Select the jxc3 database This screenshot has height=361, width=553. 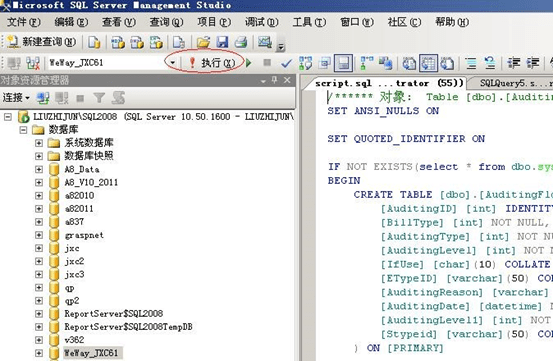(74, 274)
